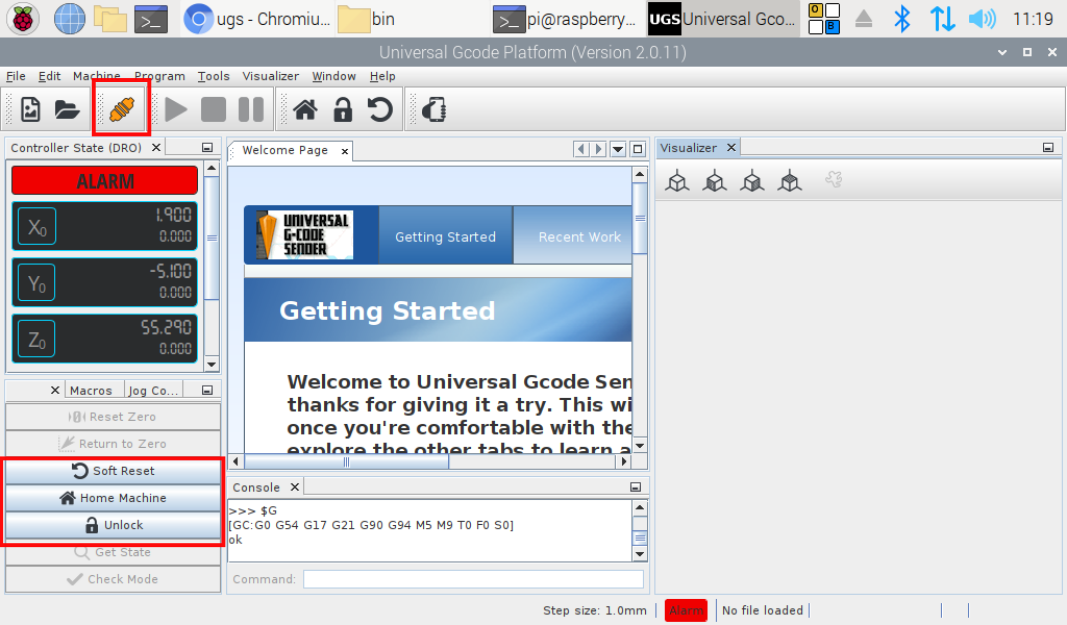Click 'Step size: 1.0mm' in the status bar
Image resolution: width=1067 pixels, height=625 pixels.
click(595, 610)
